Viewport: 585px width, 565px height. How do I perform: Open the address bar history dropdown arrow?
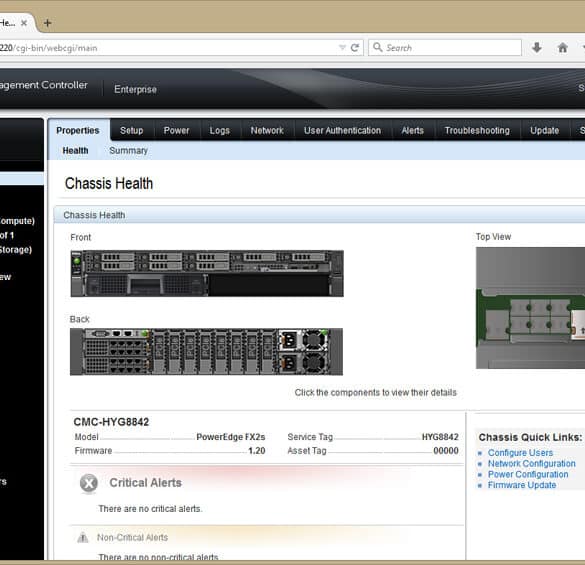click(342, 48)
